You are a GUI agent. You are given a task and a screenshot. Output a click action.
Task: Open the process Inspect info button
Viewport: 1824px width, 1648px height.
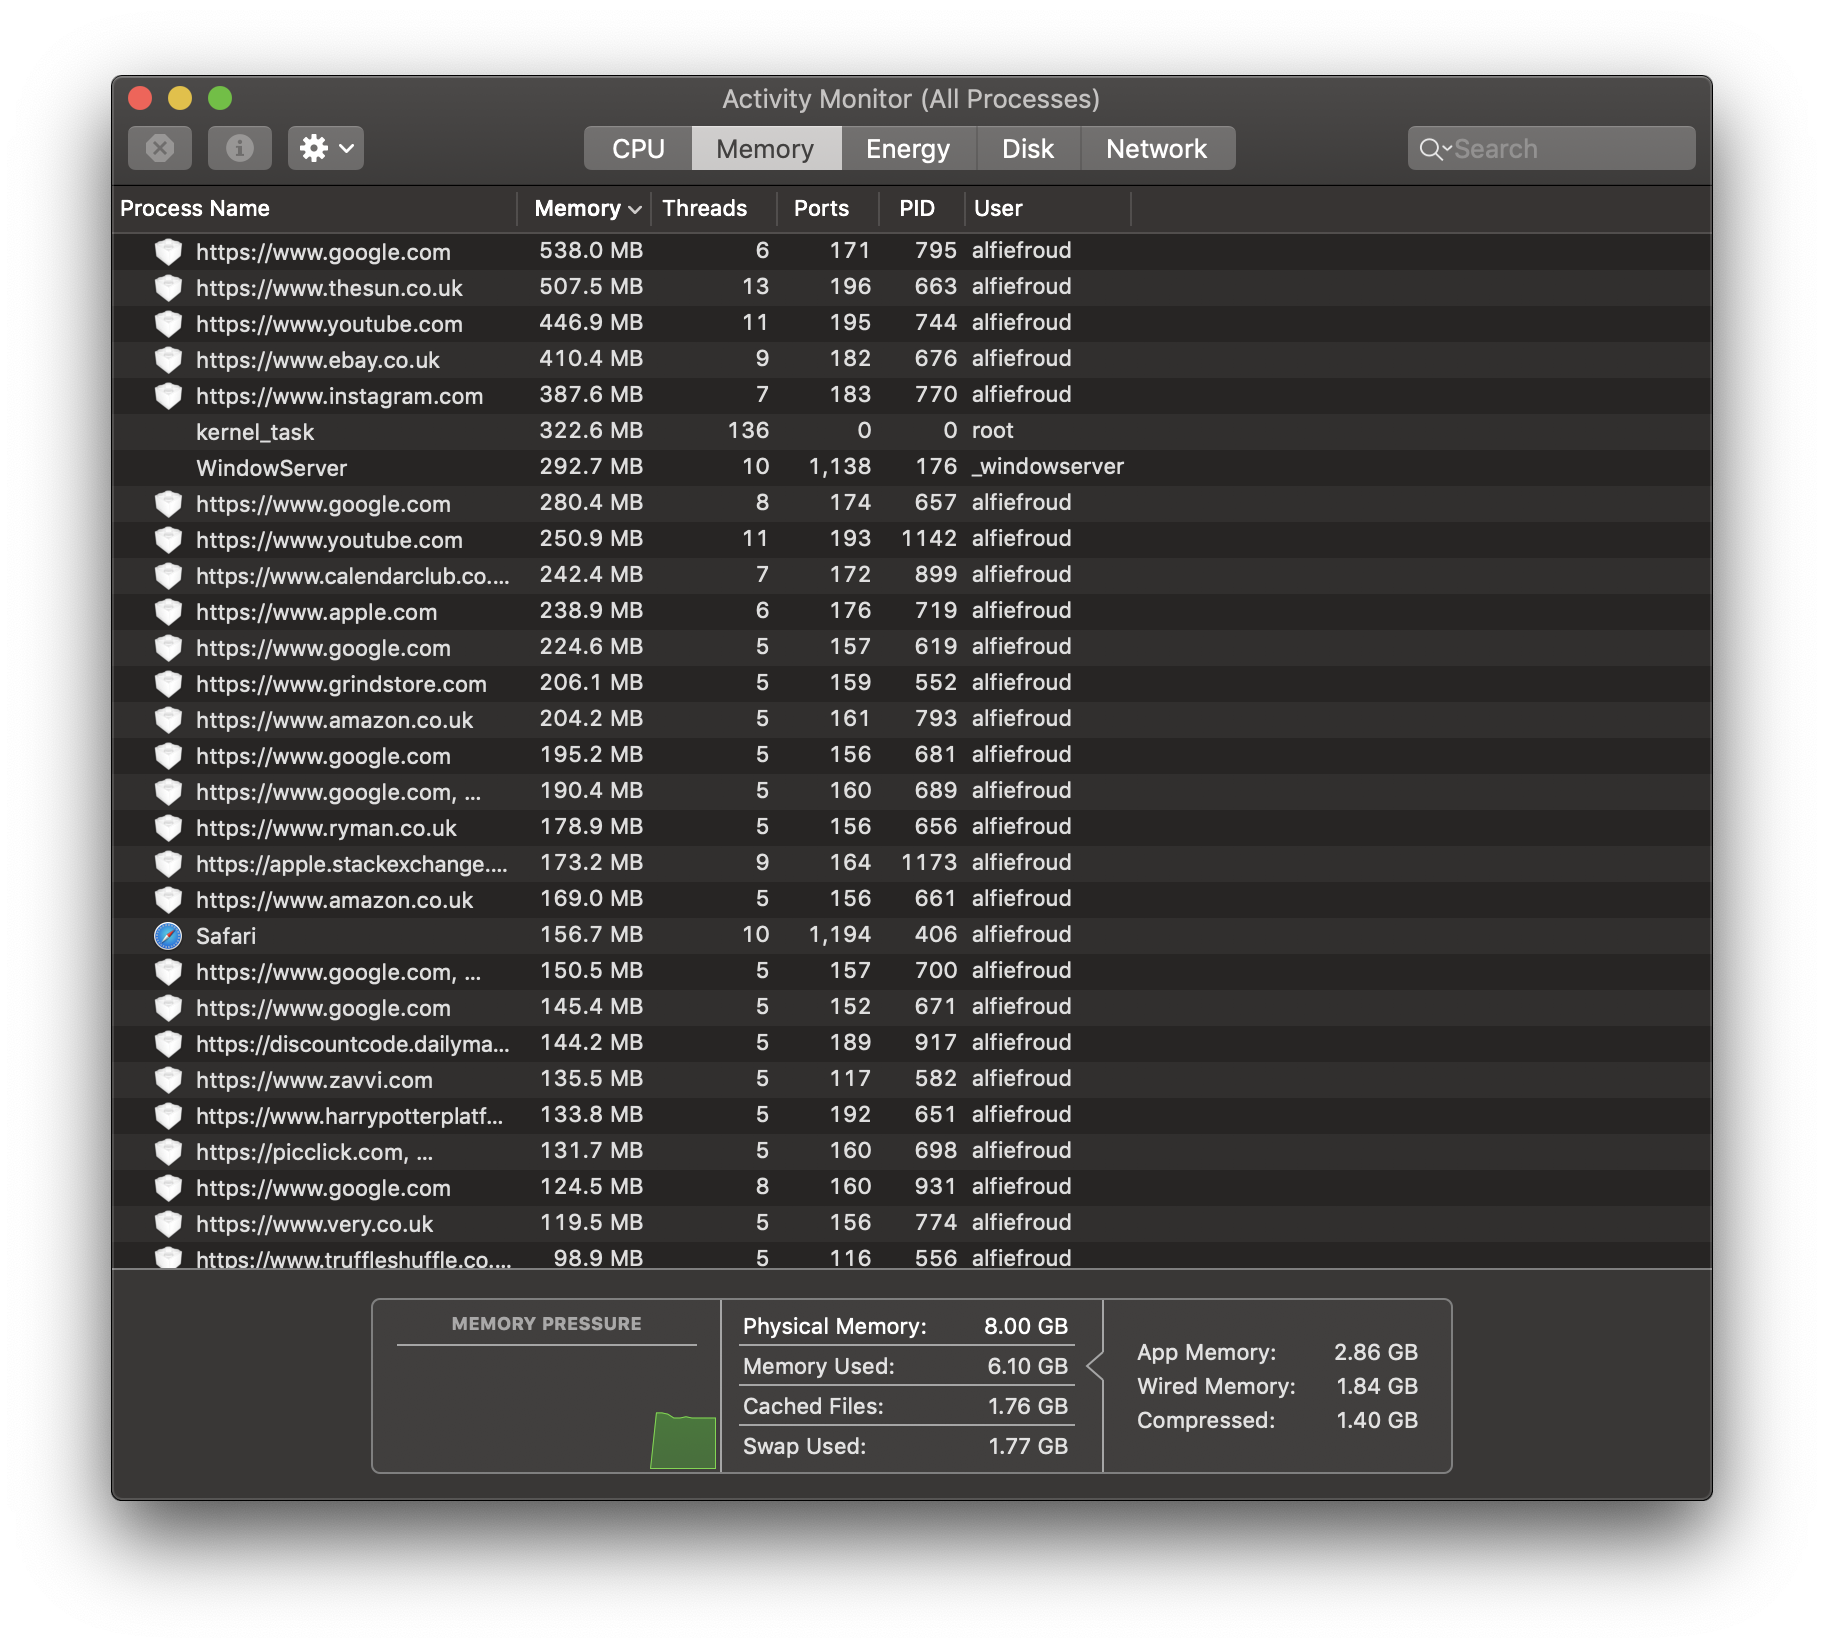click(239, 148)
